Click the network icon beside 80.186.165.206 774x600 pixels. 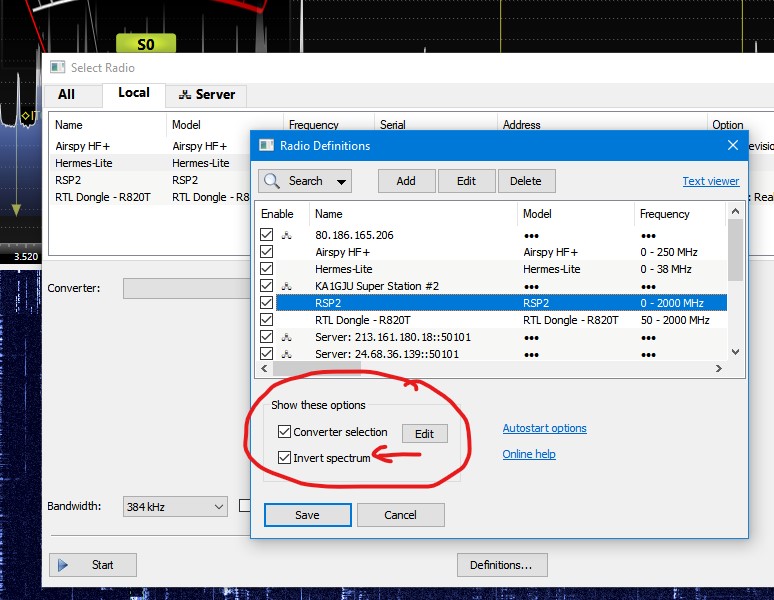coord(288,235)
